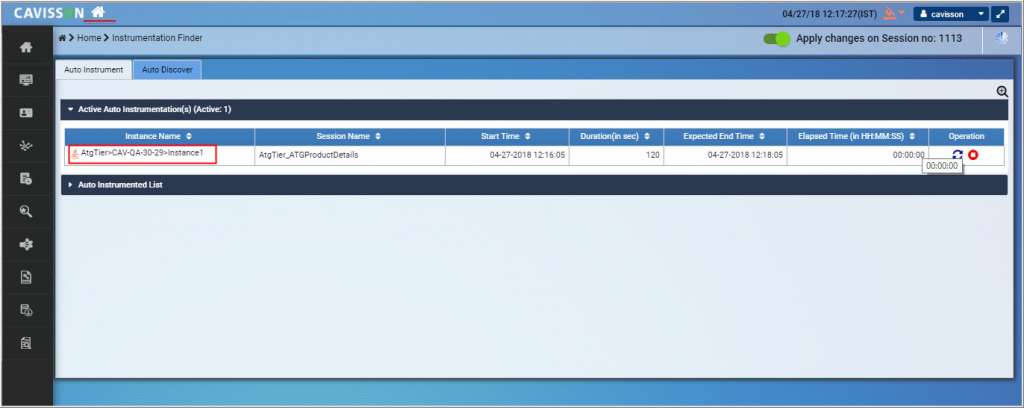
Task: Click the duration value 120
Action: (652, 155)
